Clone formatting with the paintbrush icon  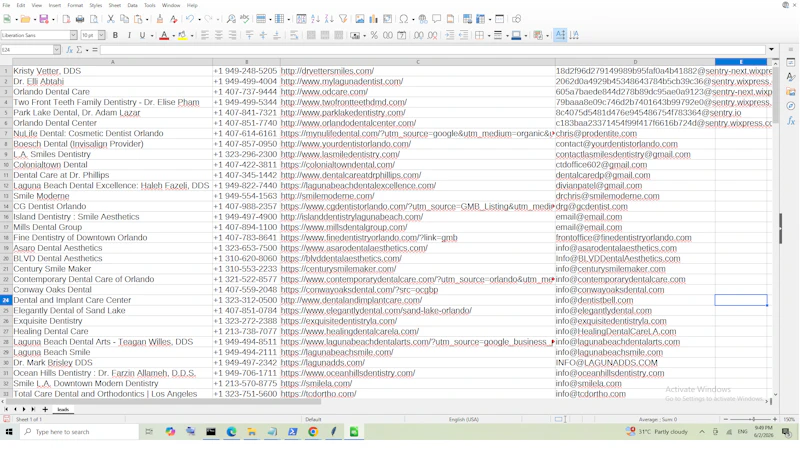[x=160, y=19]
